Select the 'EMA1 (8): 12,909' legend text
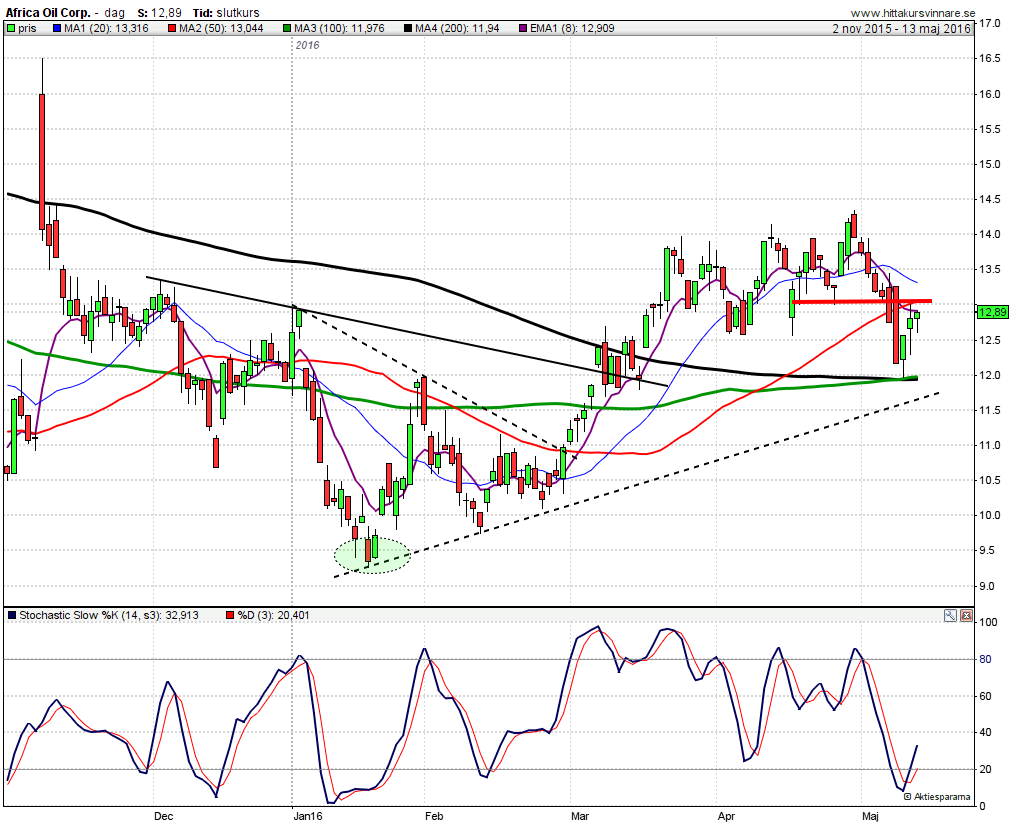This screenshot has width=1018, height=829. pos(572,29)
